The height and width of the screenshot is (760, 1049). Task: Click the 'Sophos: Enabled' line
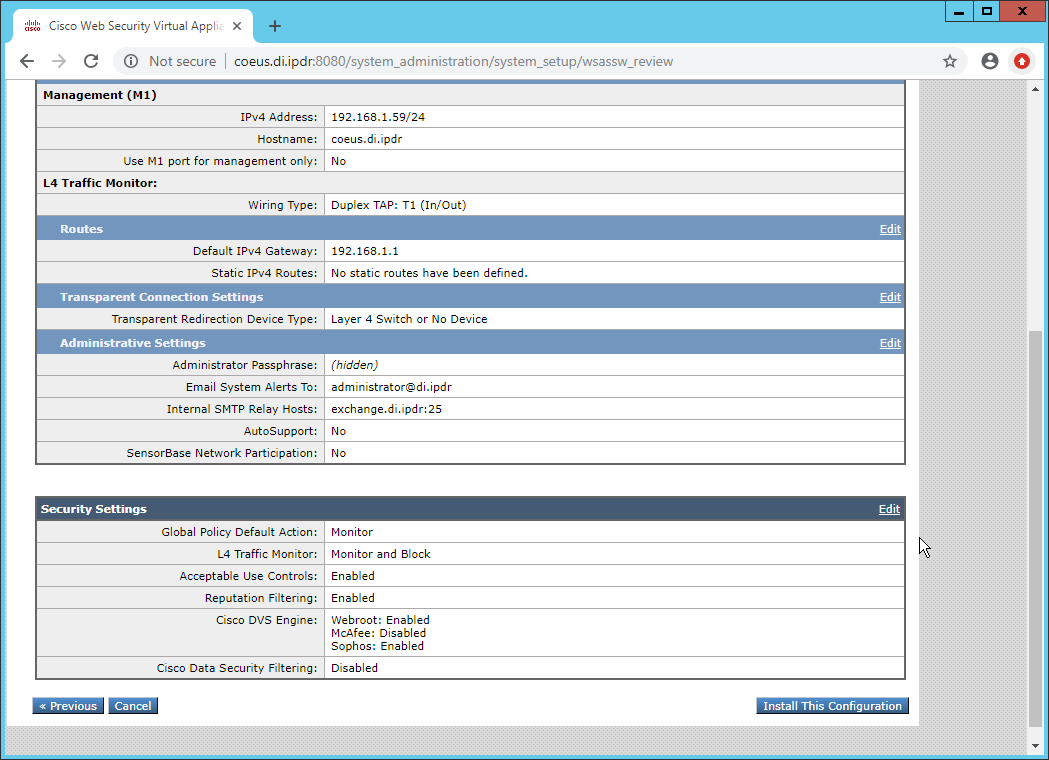click(377, 646)
